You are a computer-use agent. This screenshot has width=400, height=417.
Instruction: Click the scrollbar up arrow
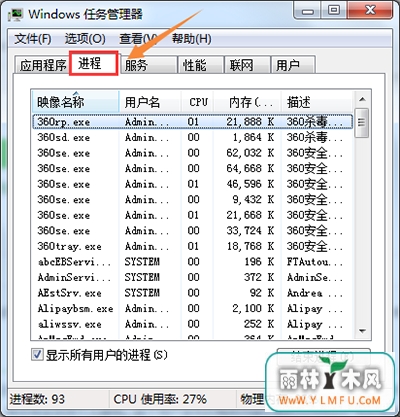click(362, 100)
